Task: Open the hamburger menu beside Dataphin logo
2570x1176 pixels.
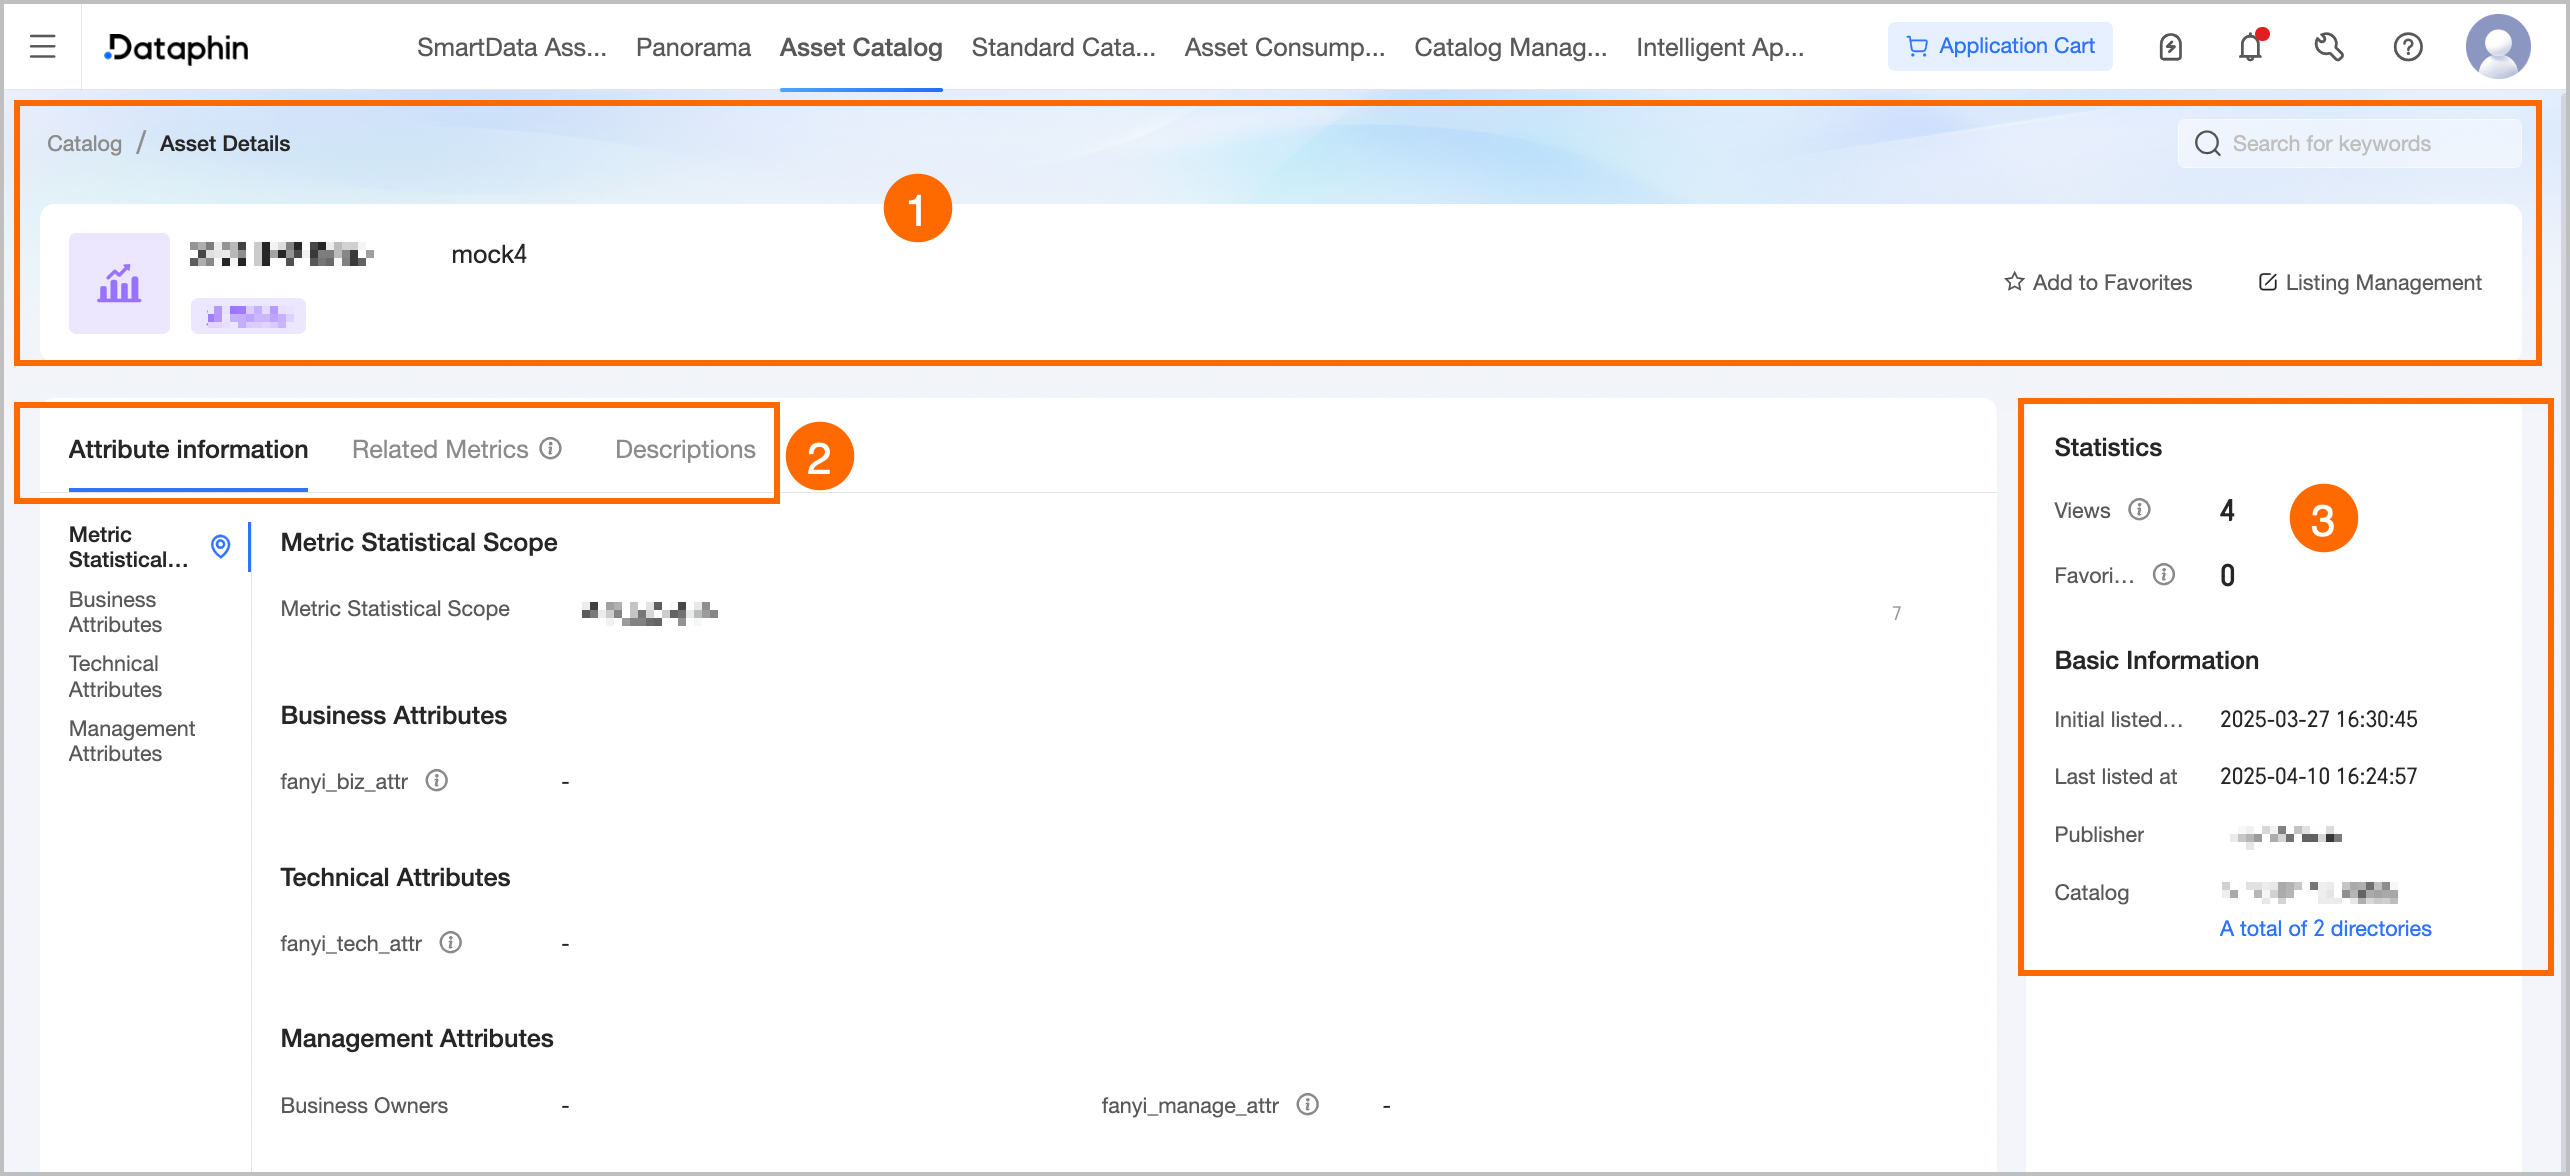Action: coord(42,45)
